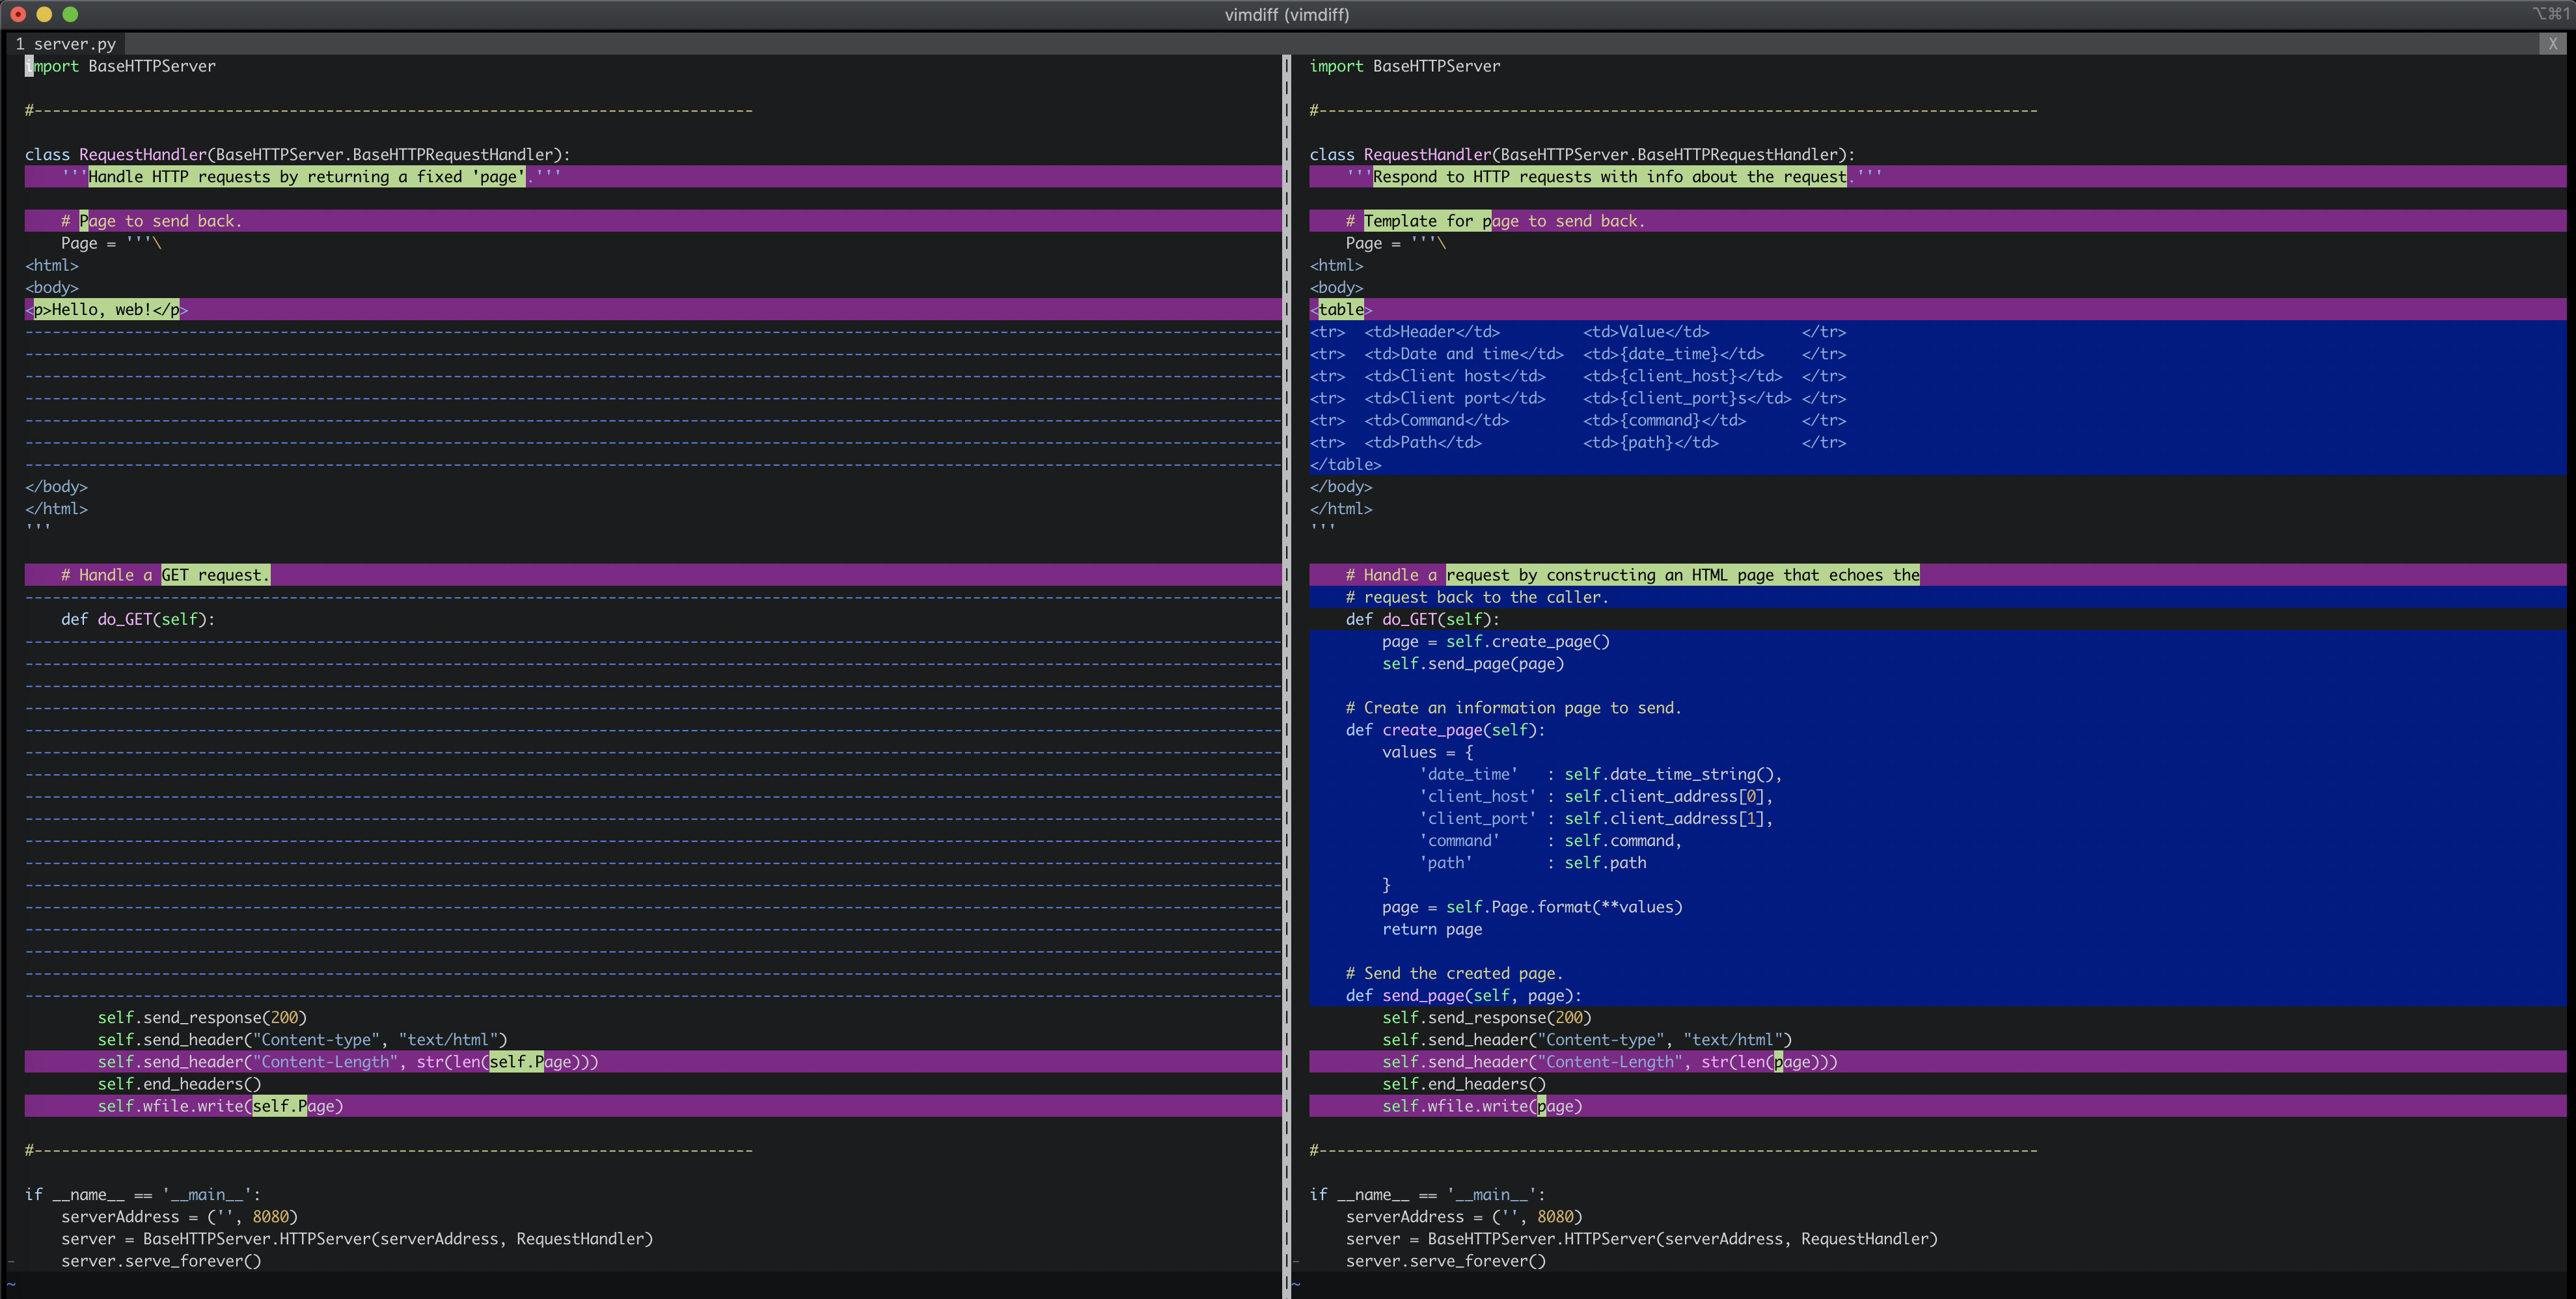Click the Header/Value table row line
This screenshot has width=2576, height=1299.
(1578, 332)
